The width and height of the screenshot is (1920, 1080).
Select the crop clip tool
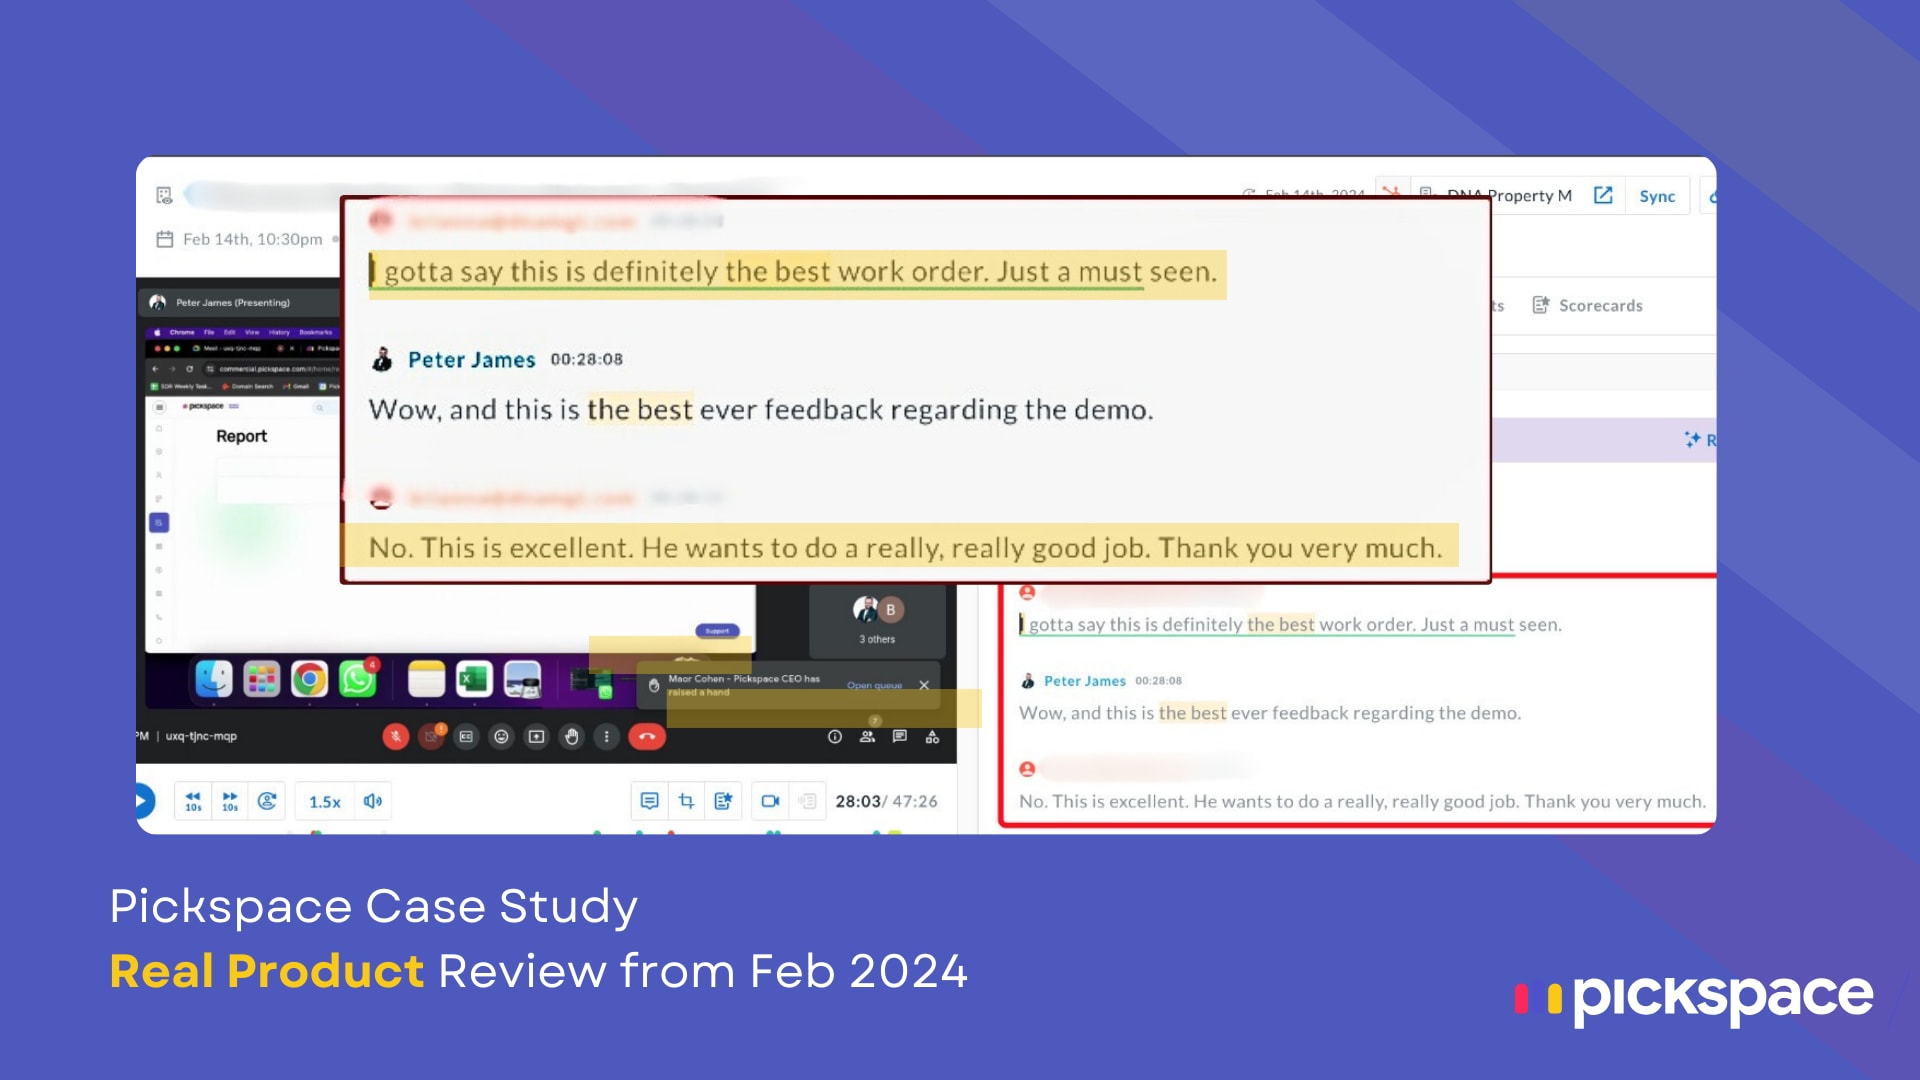click(686, 801)
